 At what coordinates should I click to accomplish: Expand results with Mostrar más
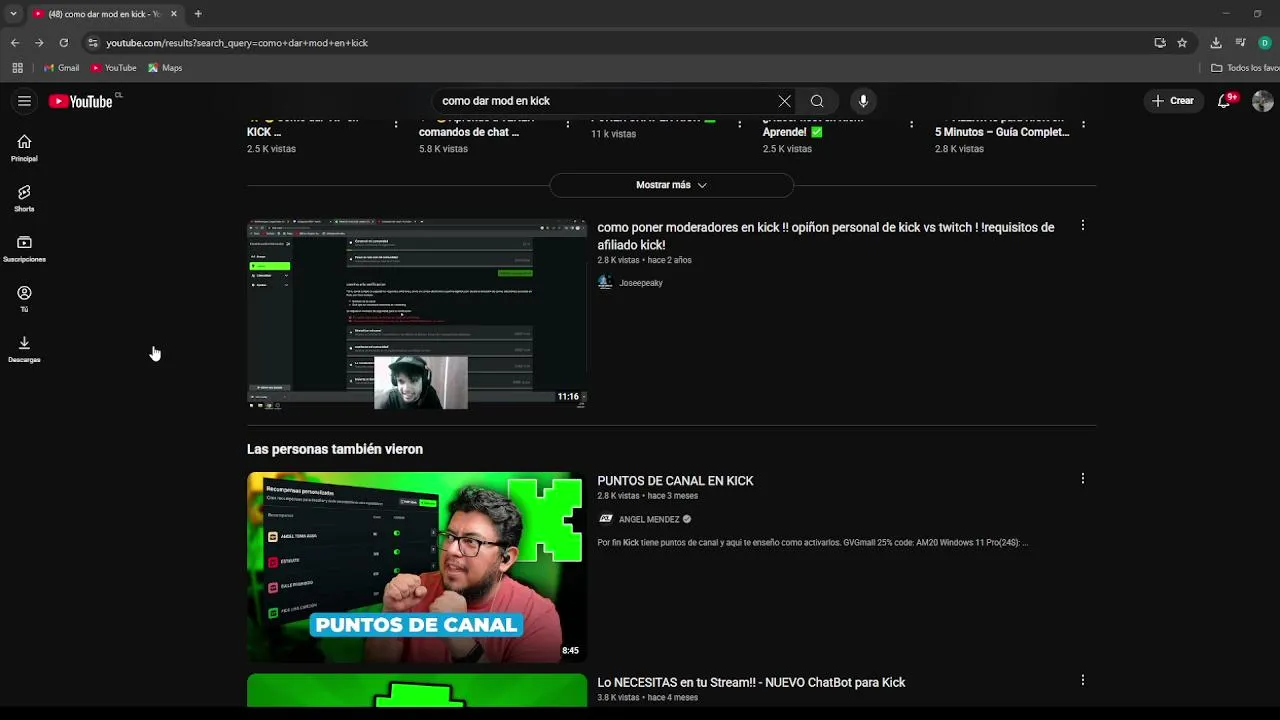671,185
